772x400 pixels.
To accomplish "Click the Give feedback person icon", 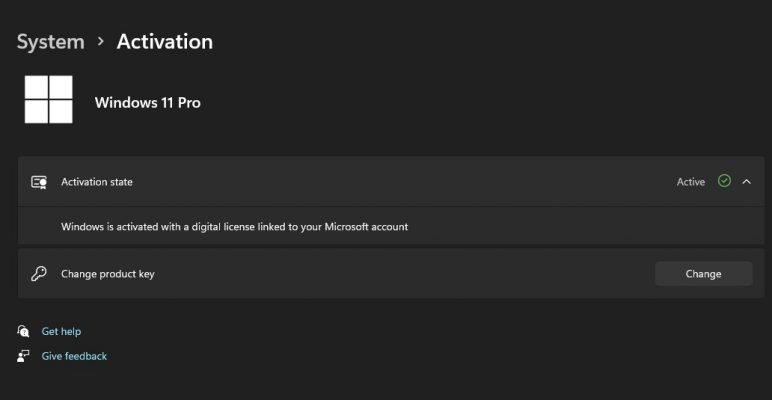I will [23, 356].
